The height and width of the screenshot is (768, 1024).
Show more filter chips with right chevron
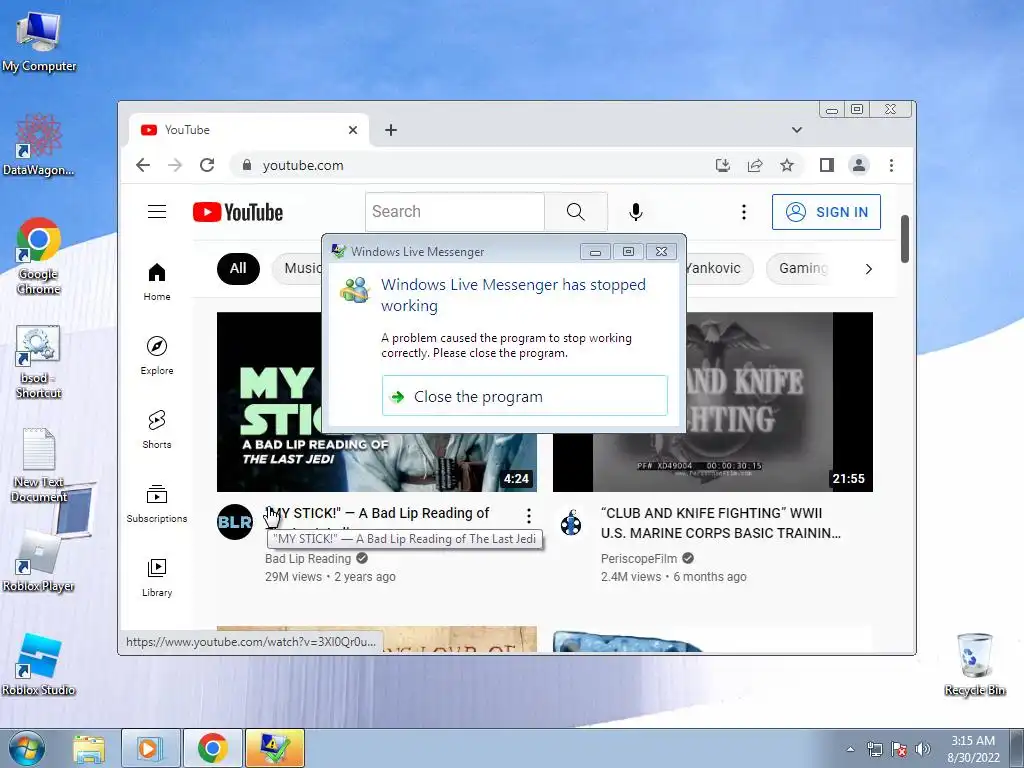tap(869, 269)
